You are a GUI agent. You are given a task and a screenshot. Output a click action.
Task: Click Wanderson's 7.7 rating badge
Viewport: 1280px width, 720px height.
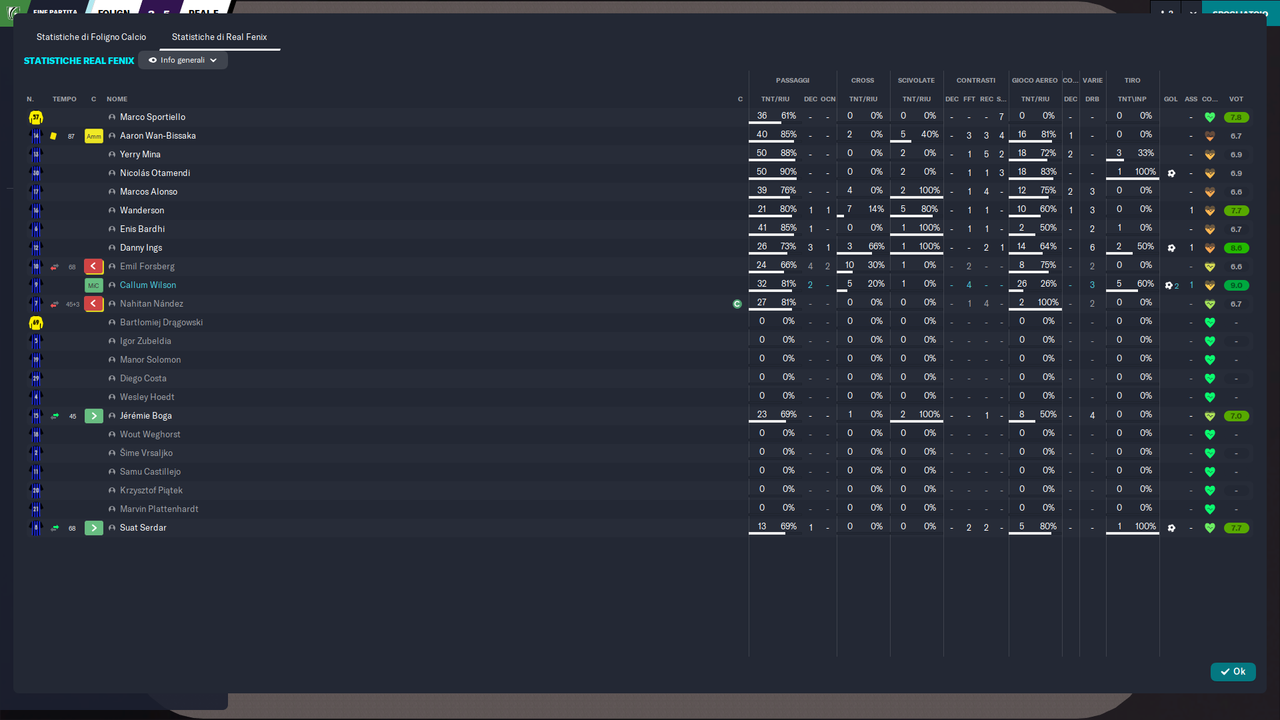coord(1236,211)
